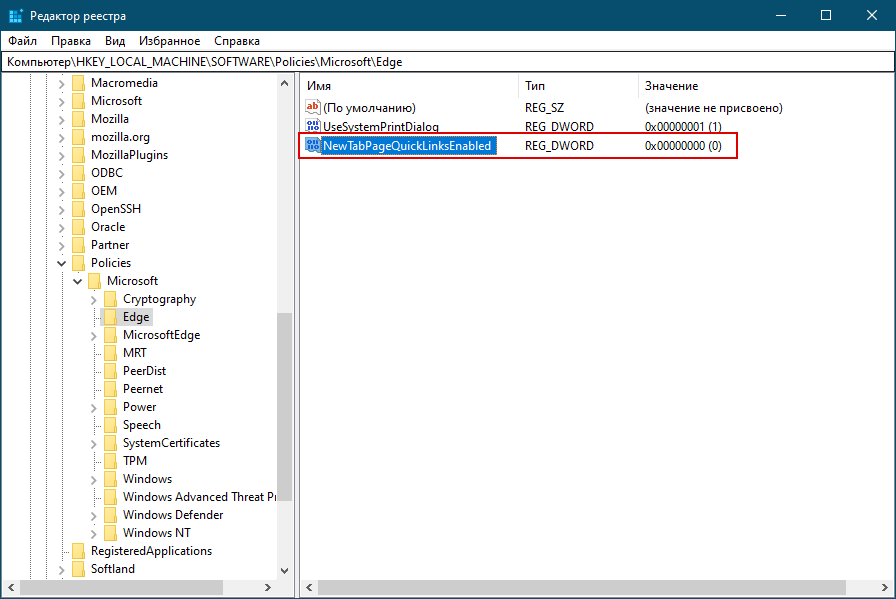Screen dimensions: 896x599
Task: Click tree pane scroll right arrow
Action: pos(268,588)
